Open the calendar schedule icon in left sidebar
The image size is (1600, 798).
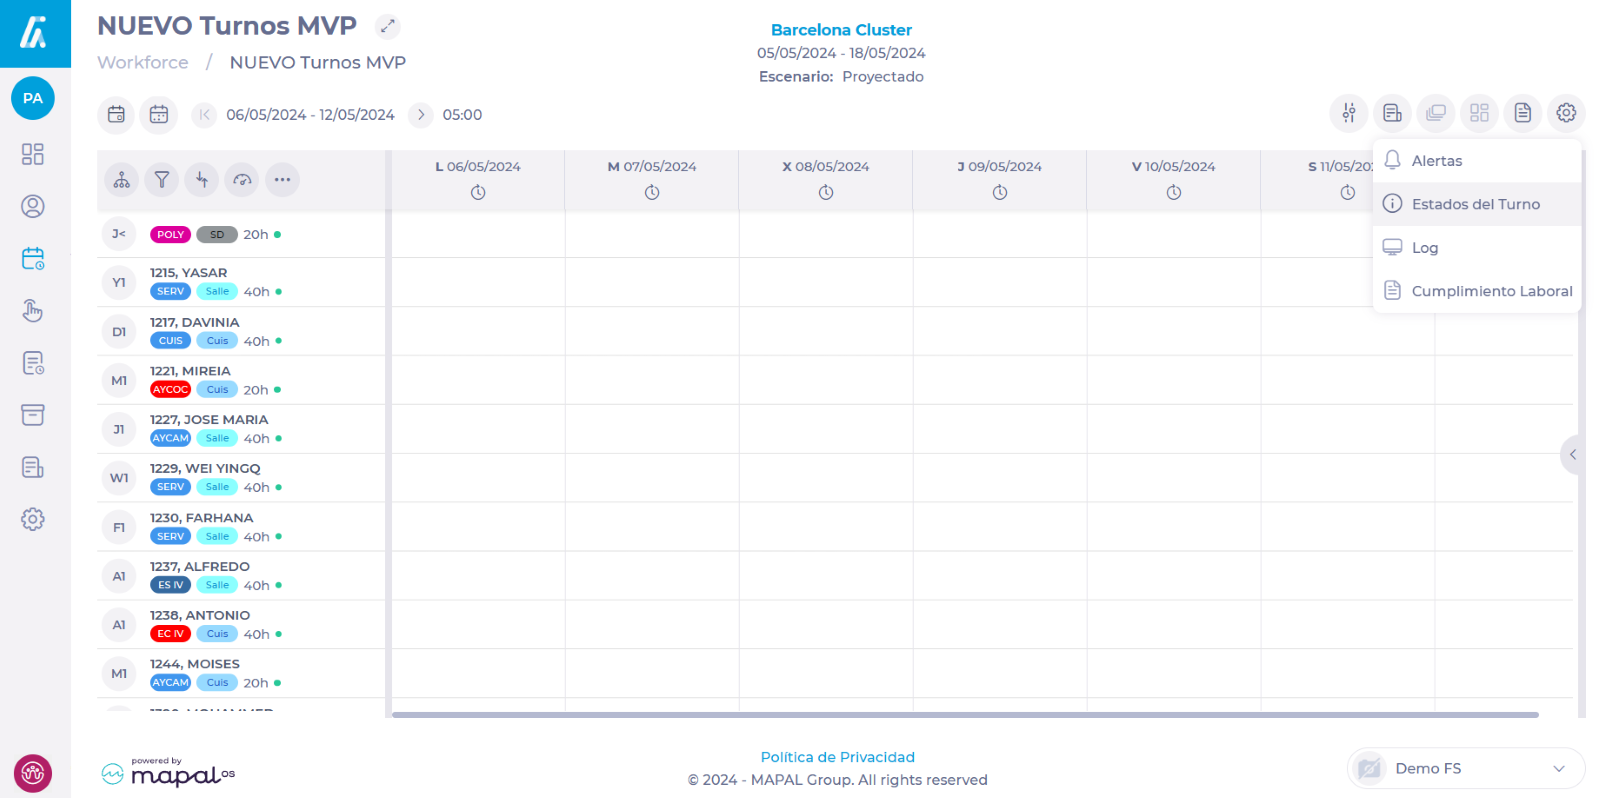(33, 259)
